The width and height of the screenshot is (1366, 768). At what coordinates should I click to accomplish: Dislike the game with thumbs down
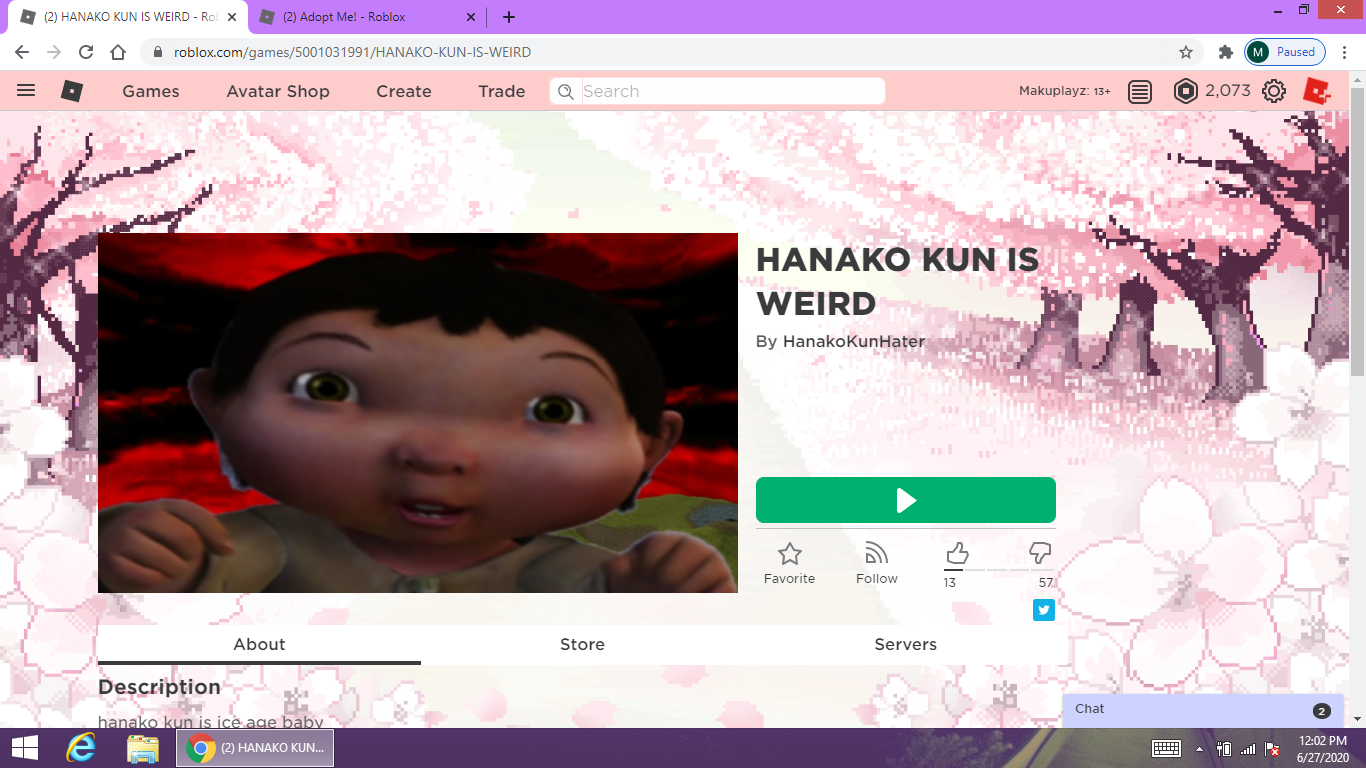click(x=1040, y=553)
